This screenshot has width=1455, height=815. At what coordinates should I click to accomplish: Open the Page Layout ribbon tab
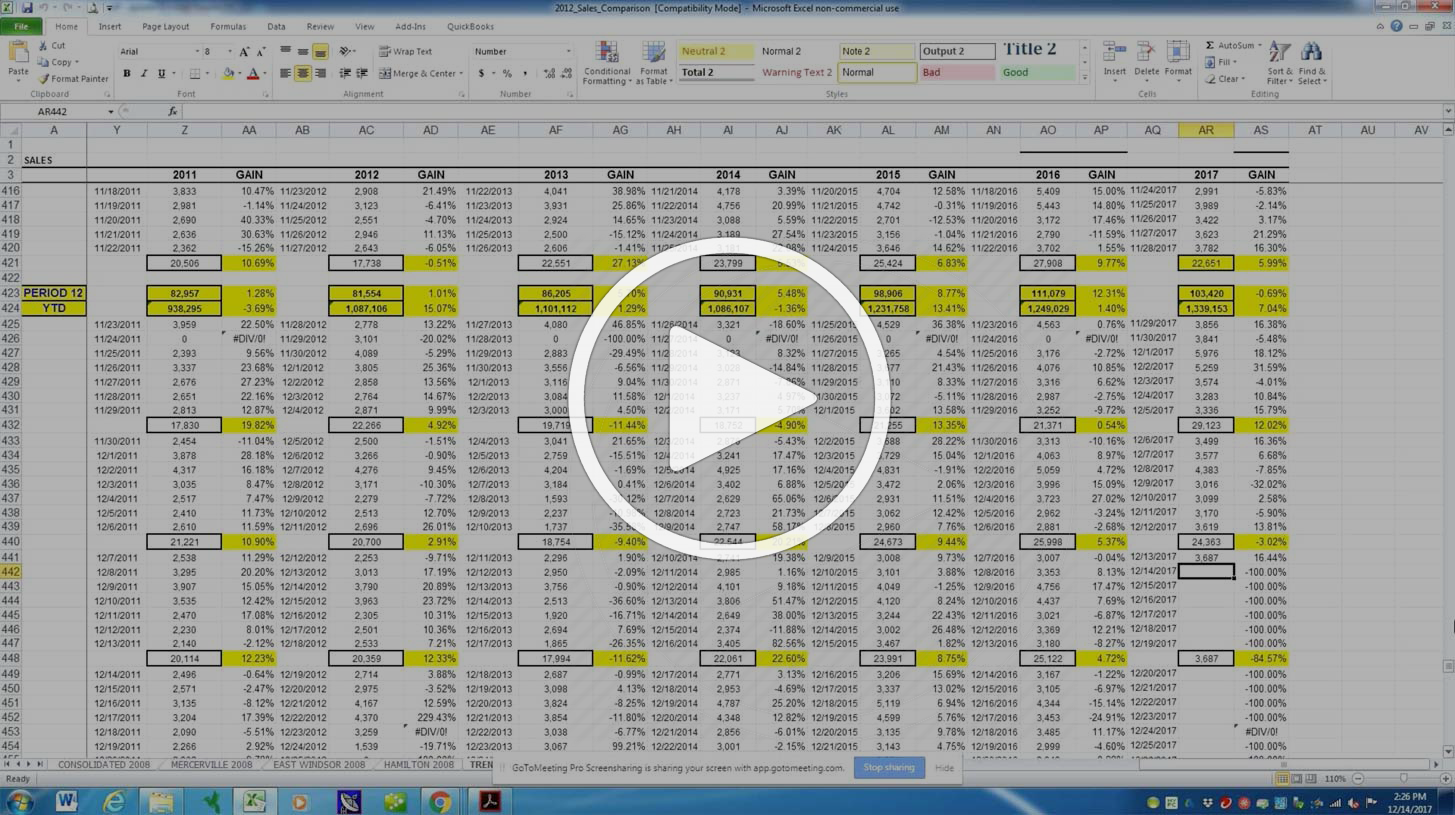[165, 27]
